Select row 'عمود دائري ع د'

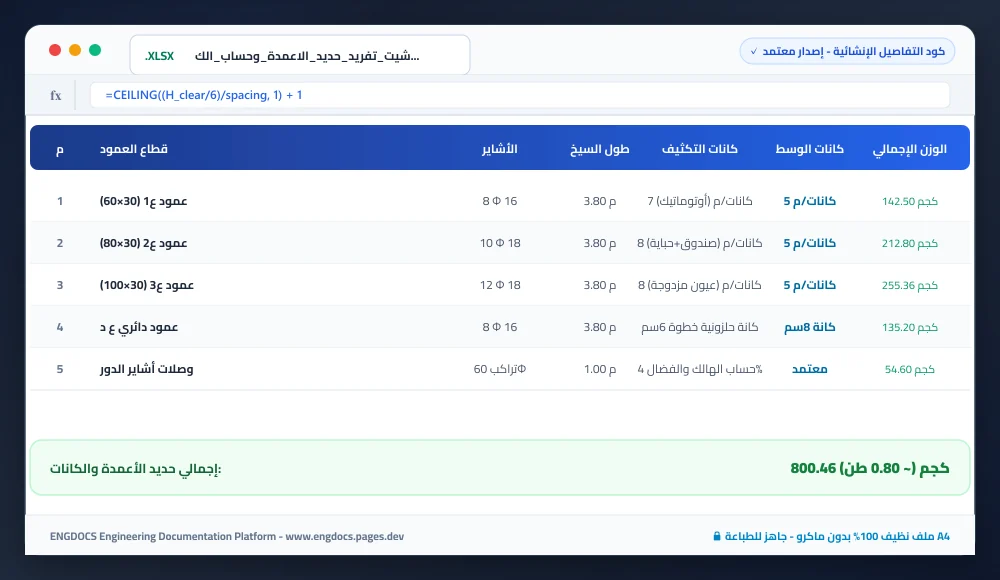[500, 327]
